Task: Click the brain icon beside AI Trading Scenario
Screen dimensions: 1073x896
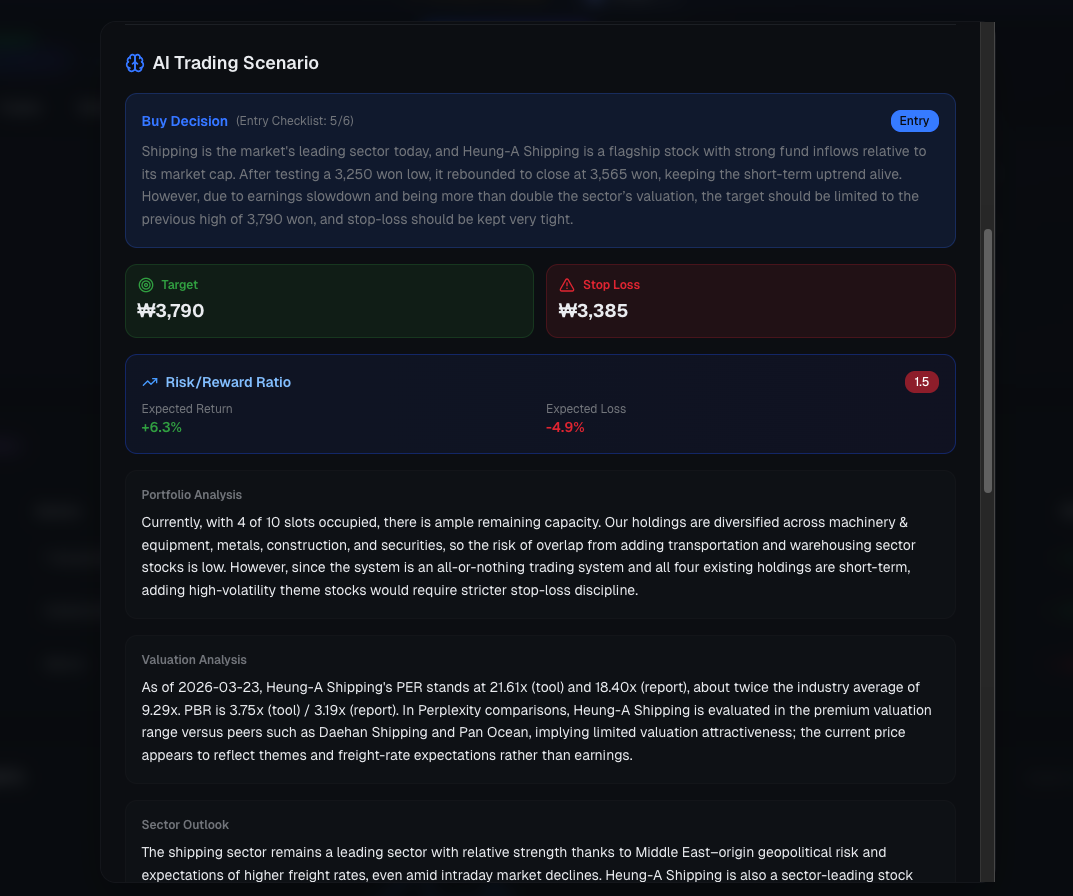Action: click(x=134, y=62)
